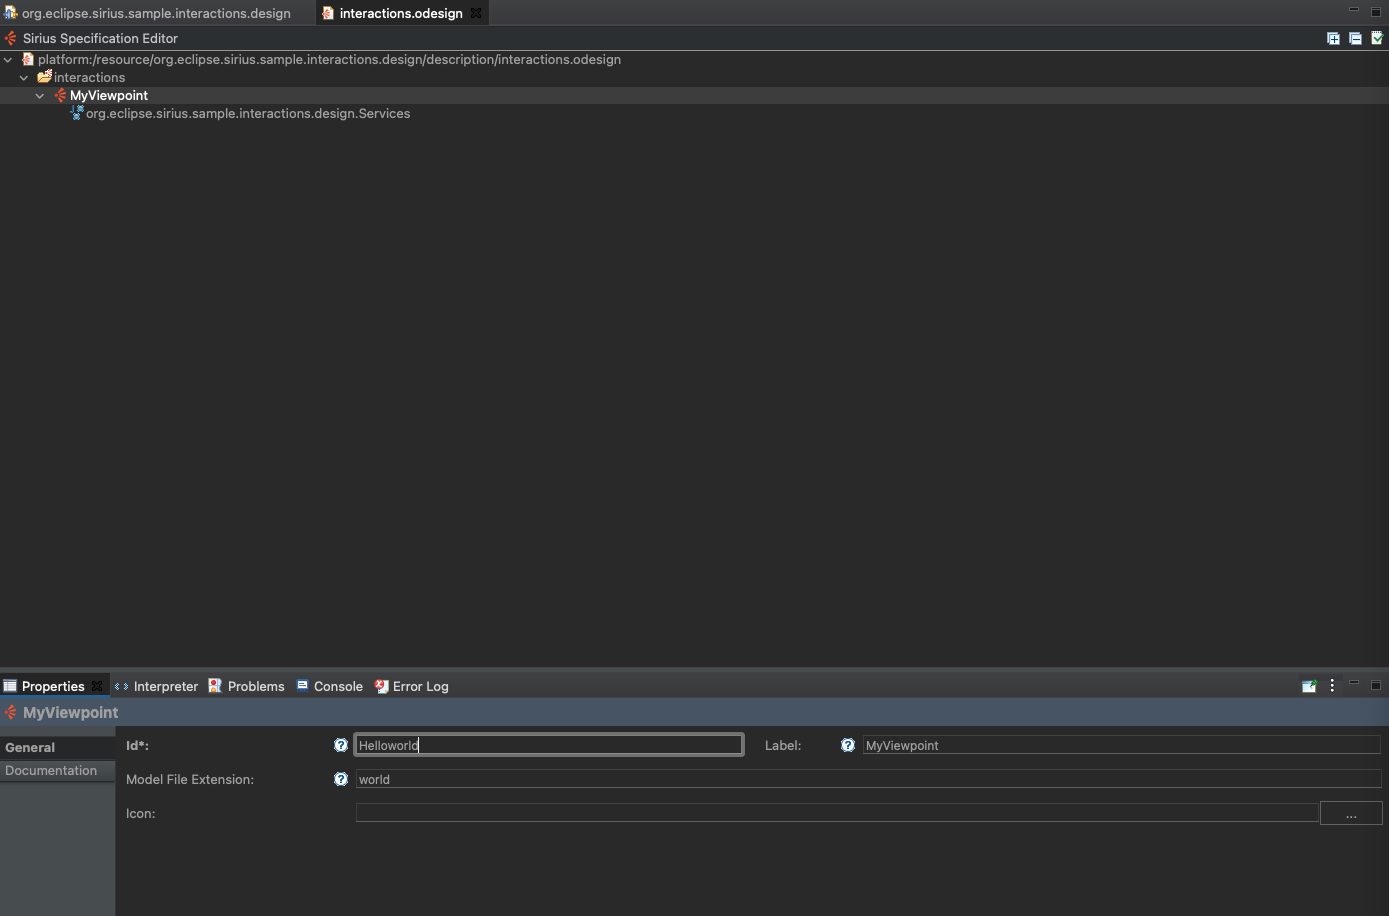
Task: Close the interactions.odesign editor tab
Action: coord(476,13)
